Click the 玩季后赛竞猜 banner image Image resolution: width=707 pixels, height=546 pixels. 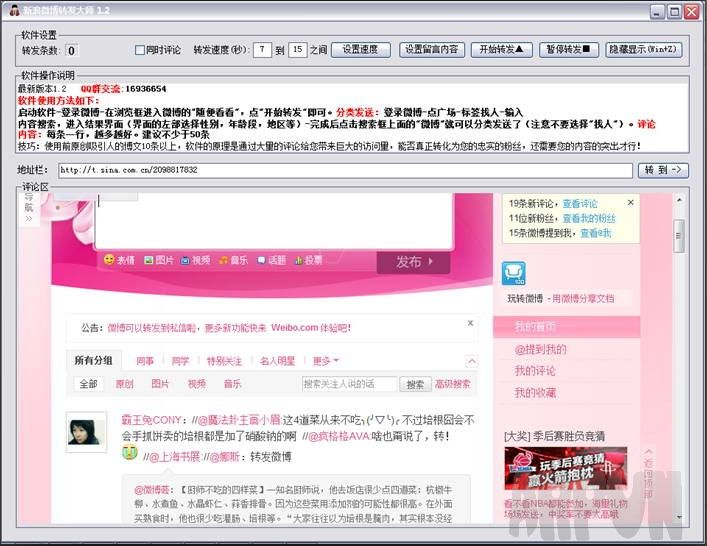(566, 468)
